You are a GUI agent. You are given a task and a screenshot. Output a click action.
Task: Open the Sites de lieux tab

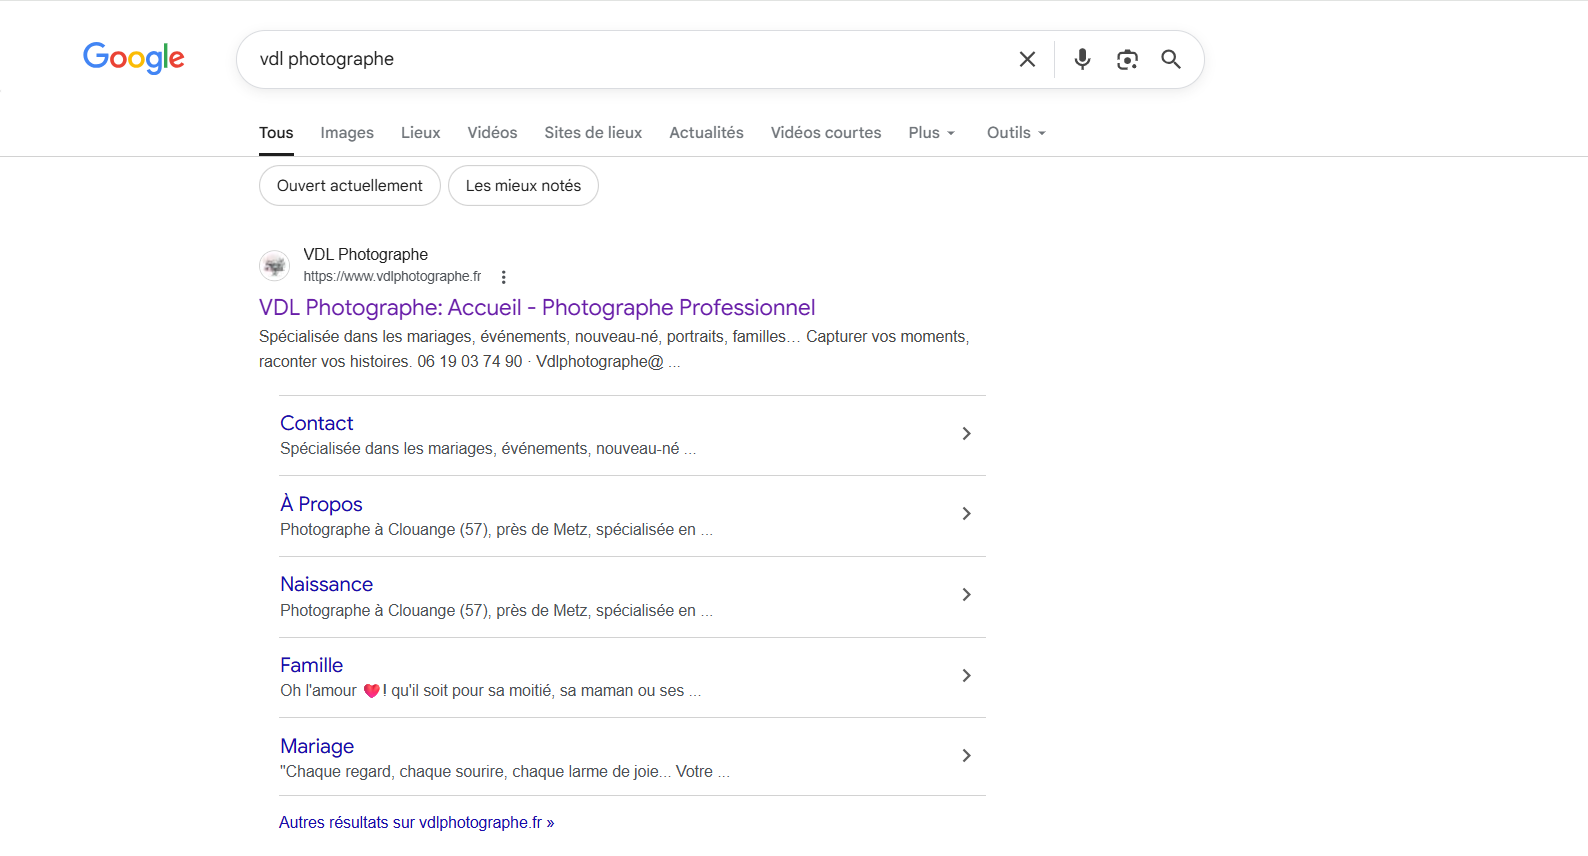click(x=593, y=133)
